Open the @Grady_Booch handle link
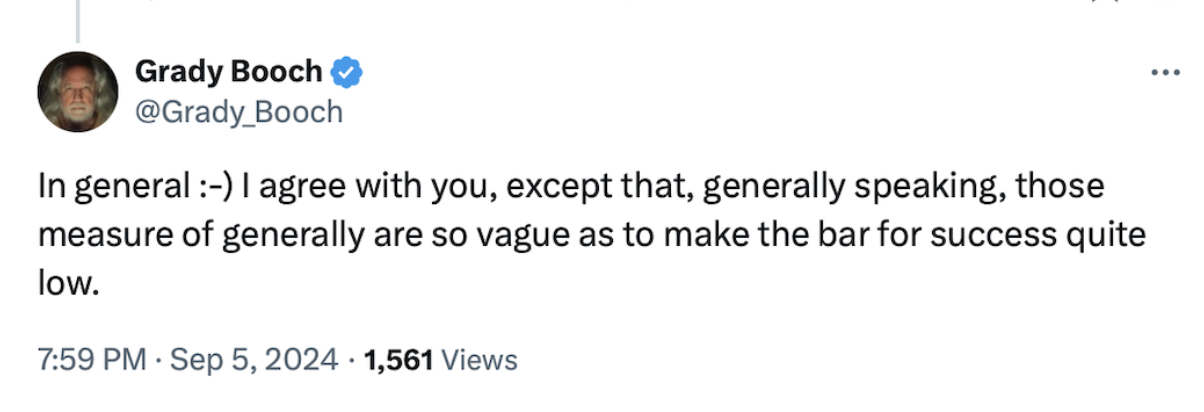This screenshot has width=1204, height=412. (x=237, y=111)
